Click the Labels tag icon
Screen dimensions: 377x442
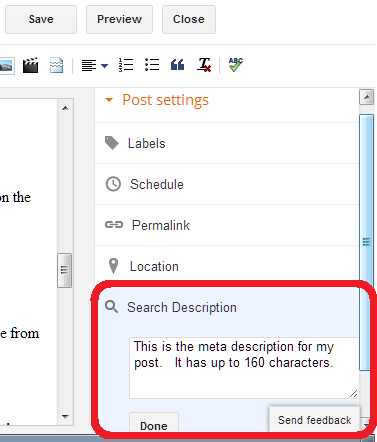pyautogui.click(x=112, y=143)
